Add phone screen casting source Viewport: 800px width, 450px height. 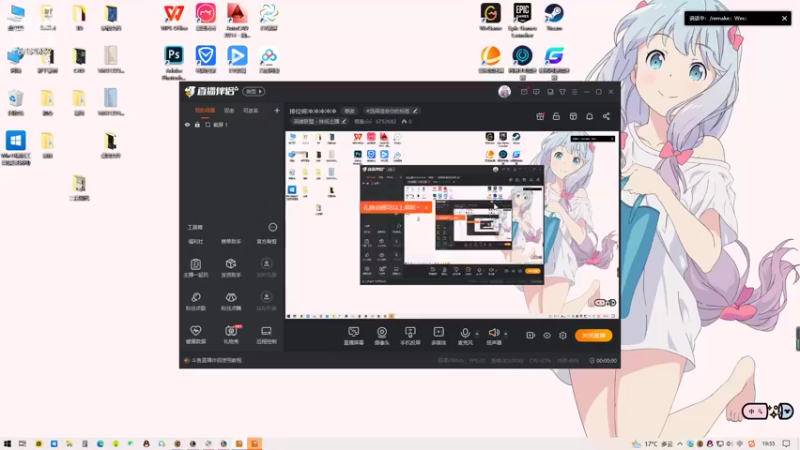tap(410, 336)
